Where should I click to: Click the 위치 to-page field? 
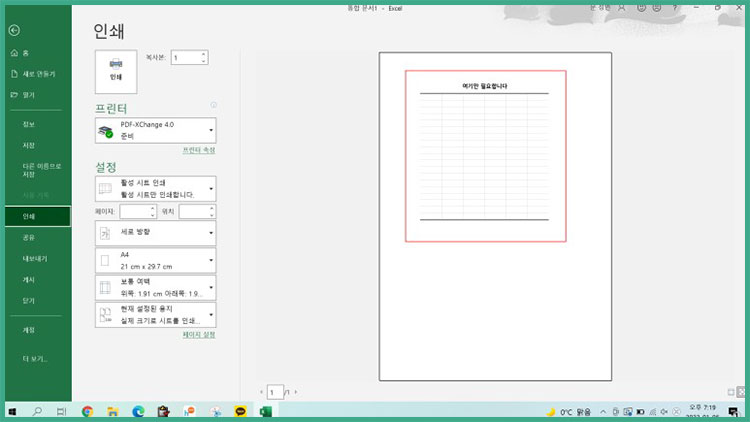click(x=194, y=211)
